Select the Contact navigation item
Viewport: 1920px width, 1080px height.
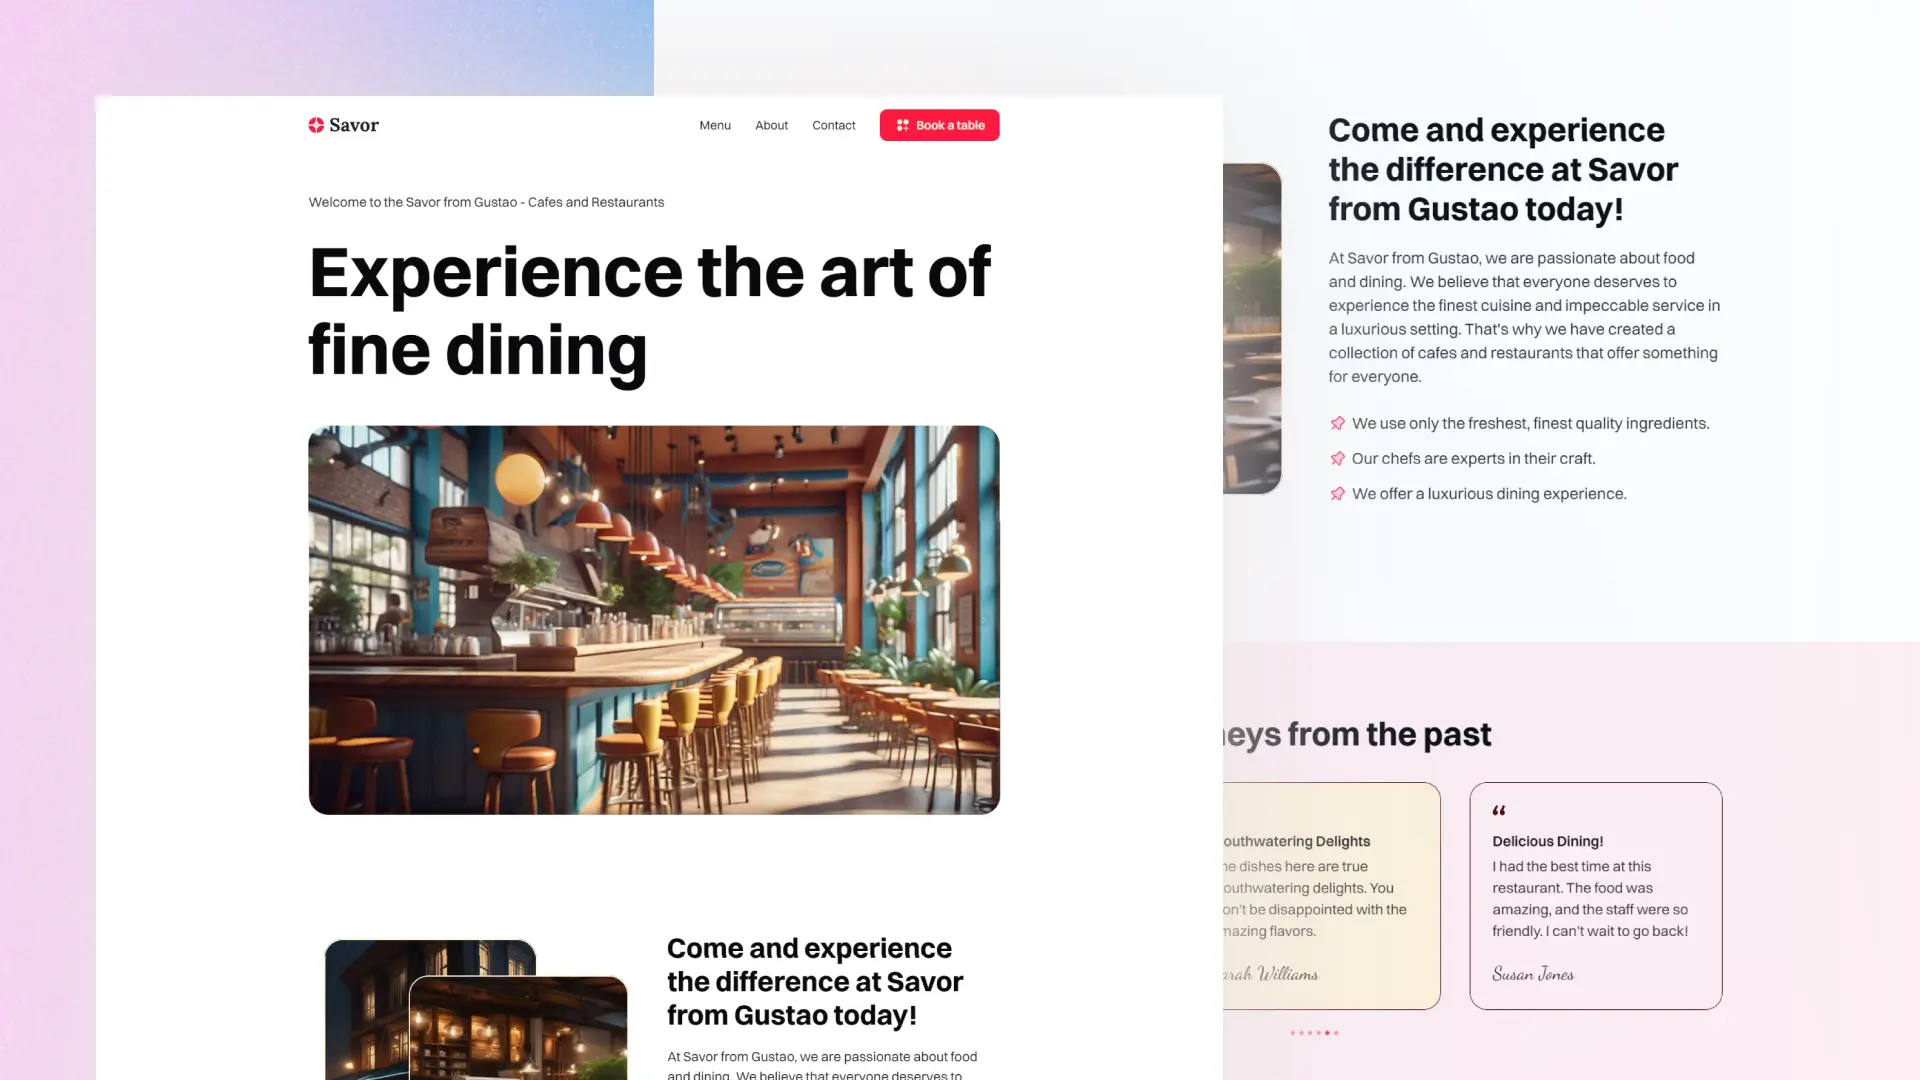click(x=833, y=125)
